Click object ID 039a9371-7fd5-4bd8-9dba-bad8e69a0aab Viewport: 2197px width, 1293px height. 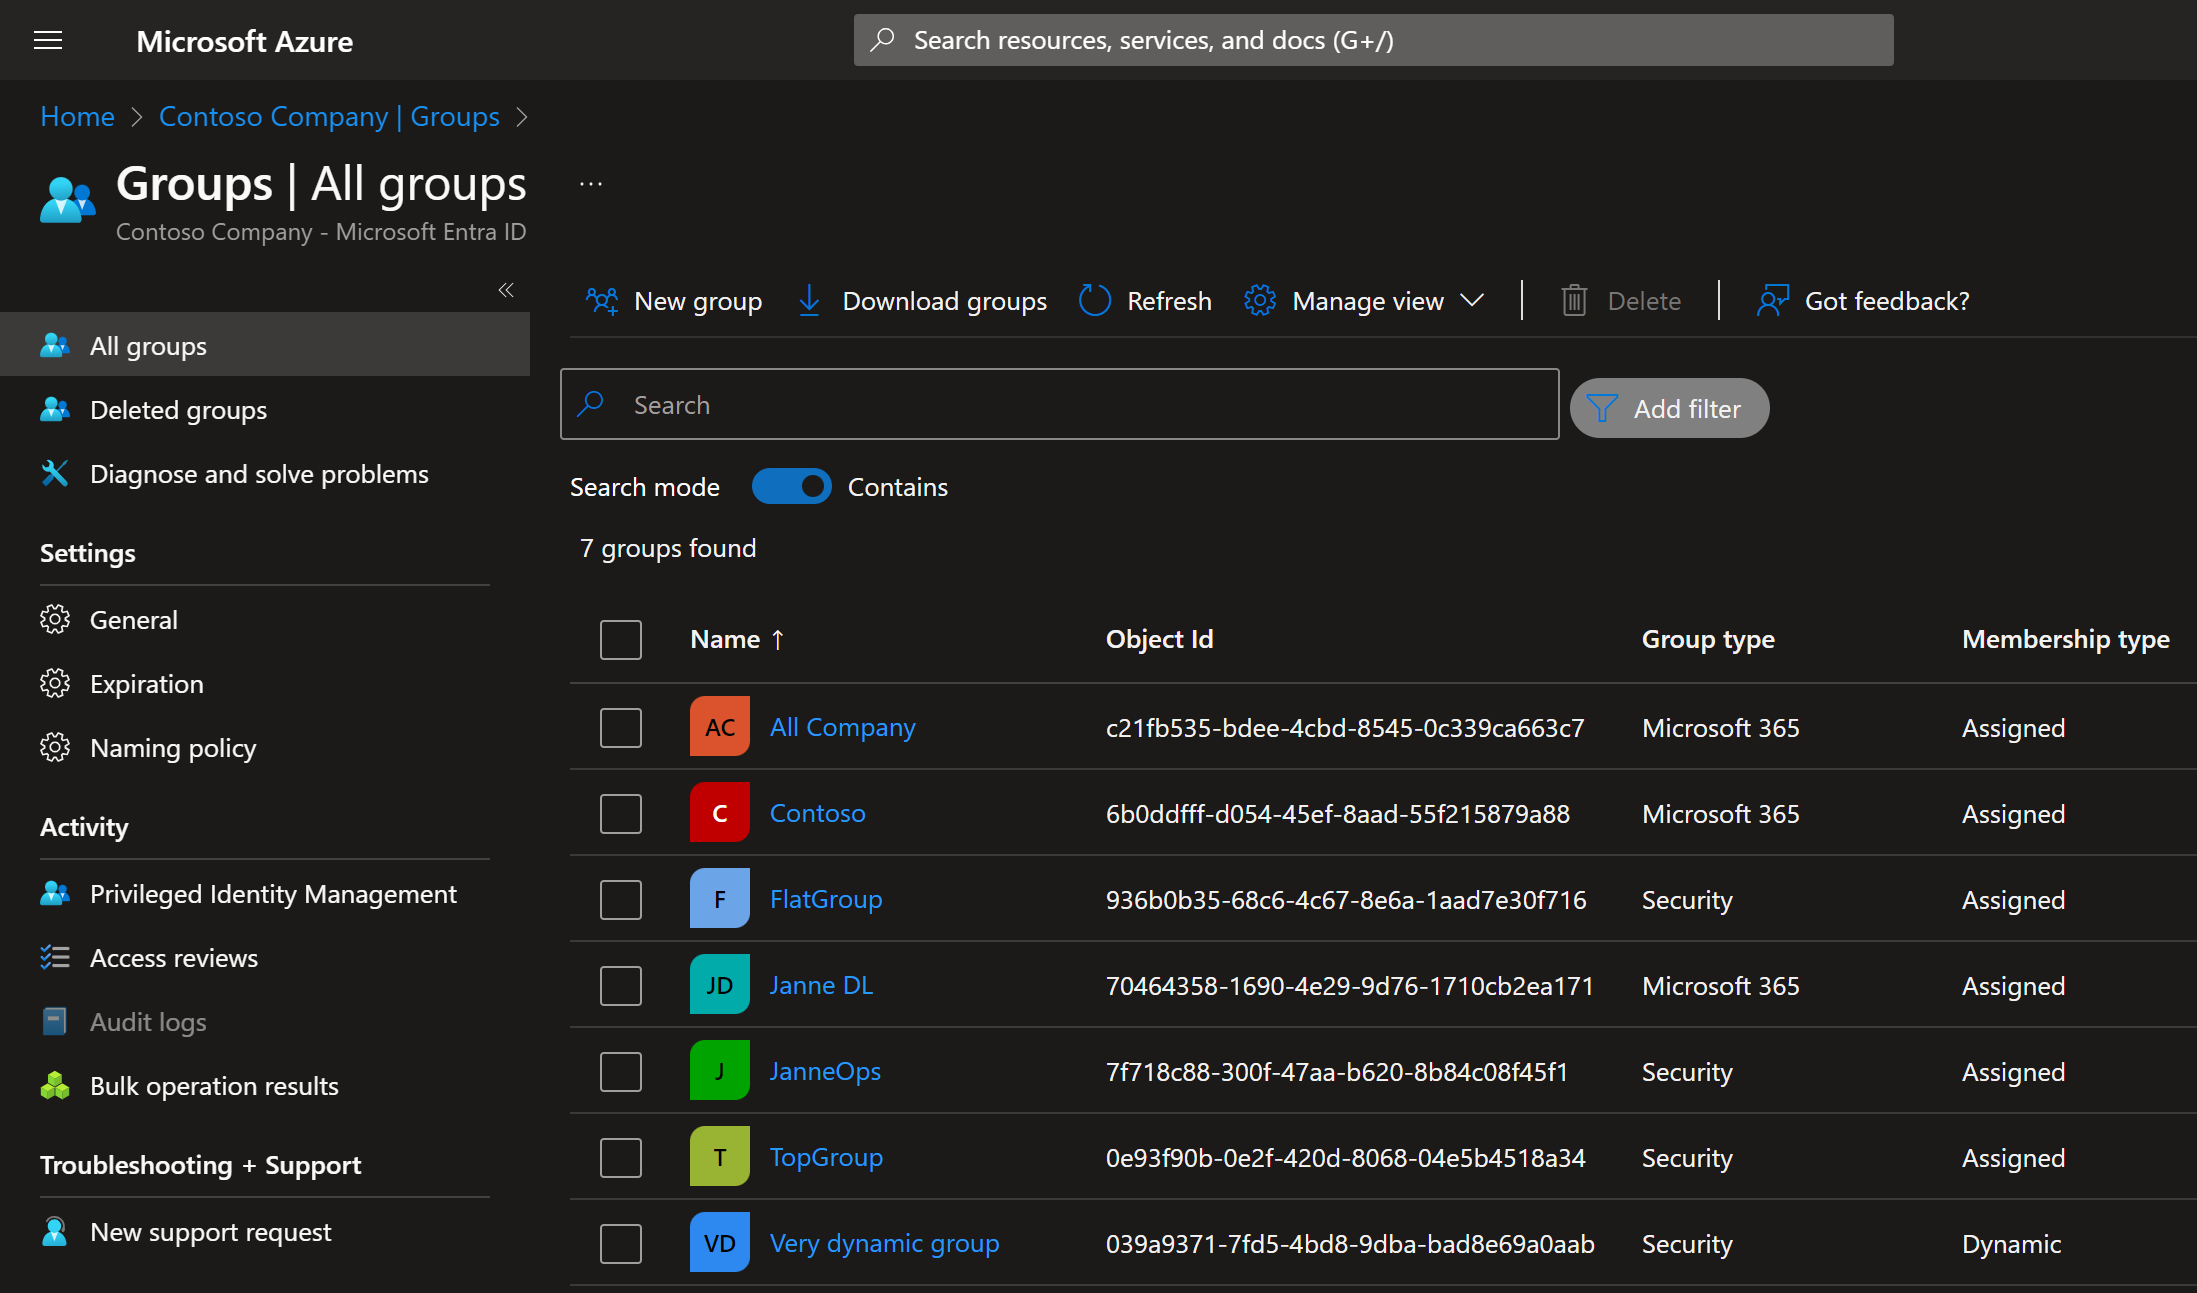click(1350, 1243)
